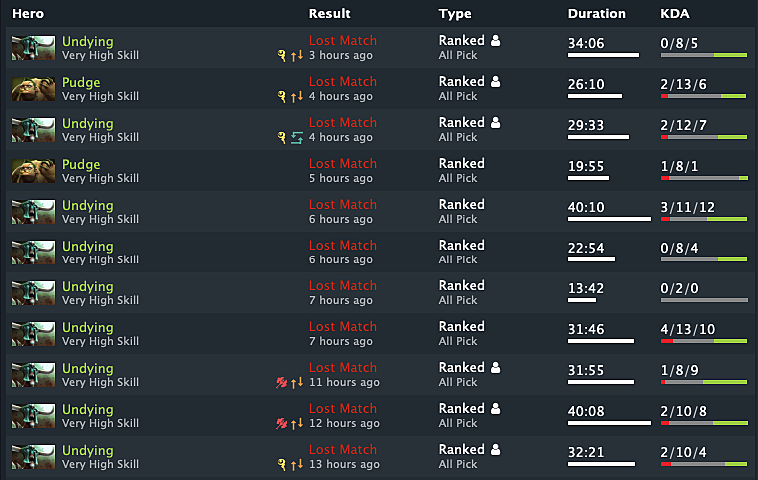This screenshot has width=758, height=480.
Task: Open the Undying portrait for the 13:42 match
Action: coord(33,293)
